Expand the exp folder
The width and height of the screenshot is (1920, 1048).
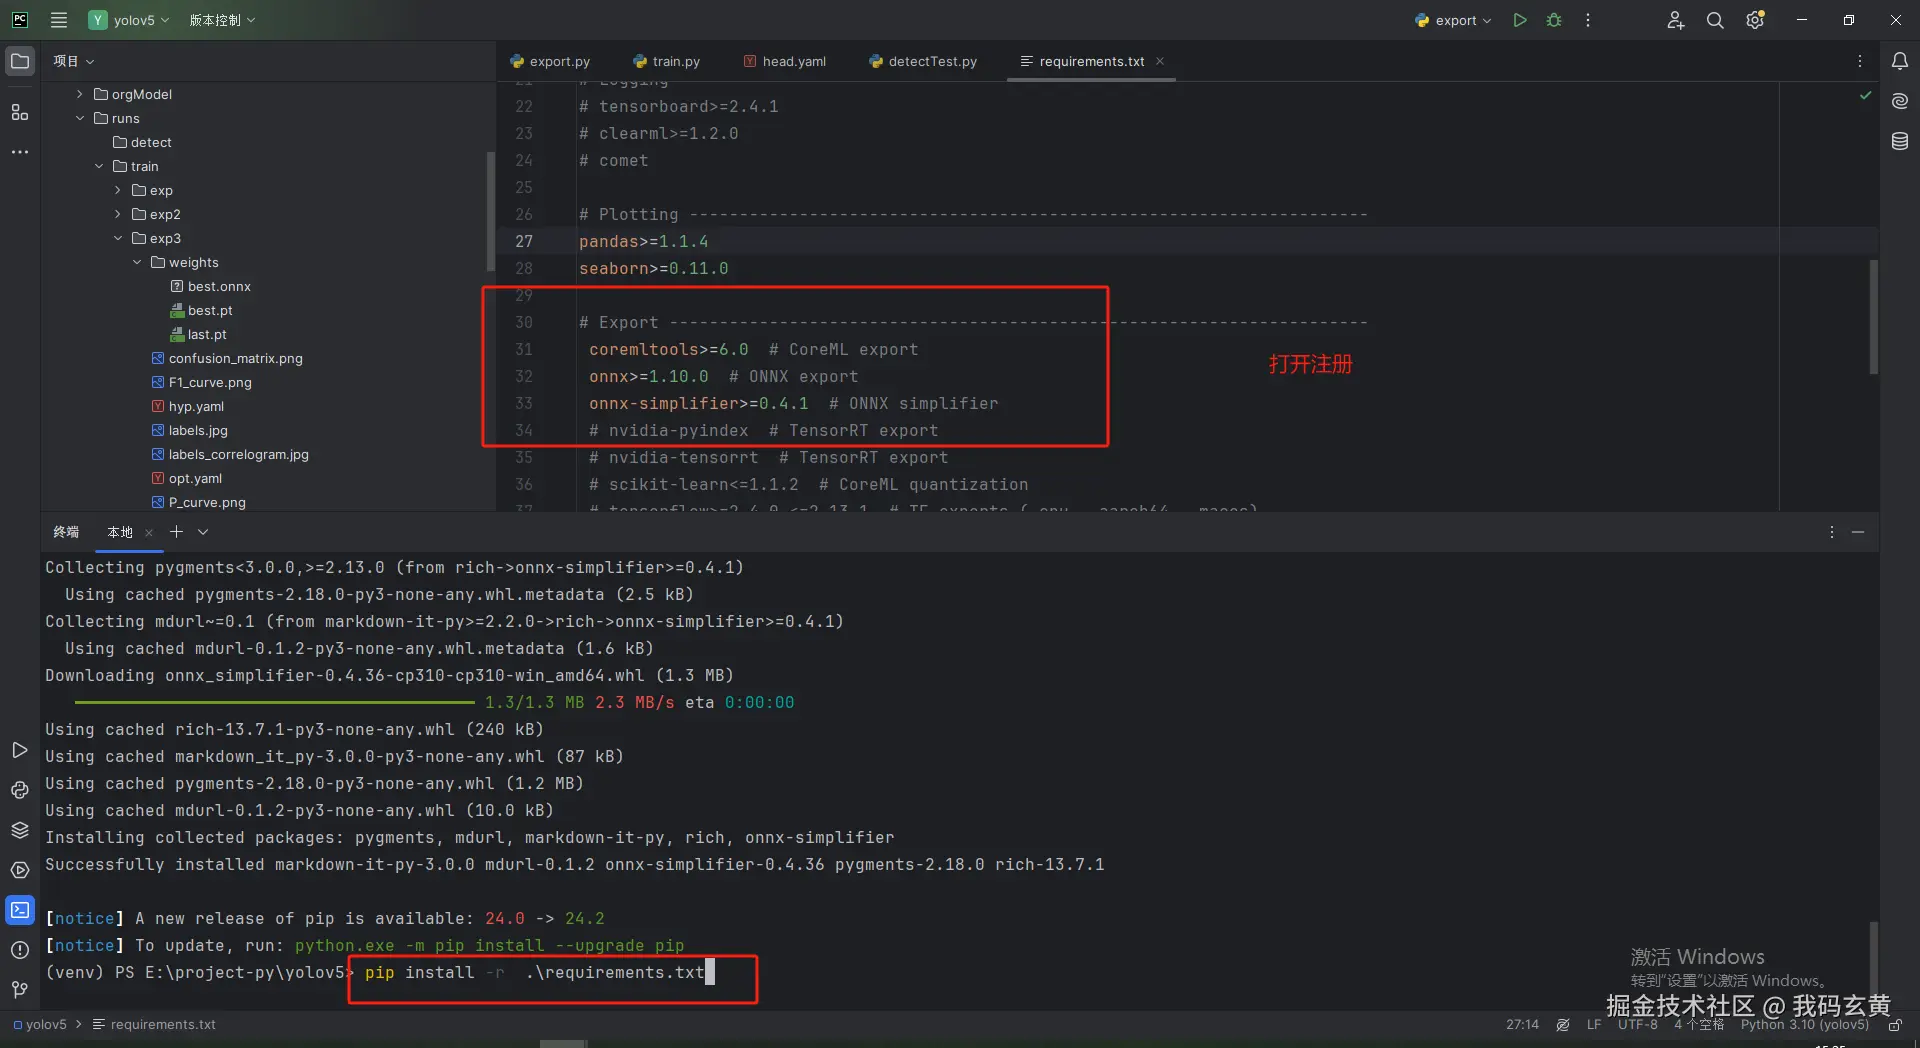point(118,190)
